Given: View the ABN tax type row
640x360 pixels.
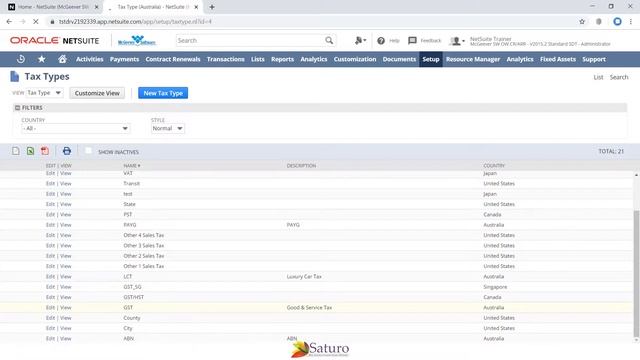Looking at the screenshot, I should click(65, 338).
